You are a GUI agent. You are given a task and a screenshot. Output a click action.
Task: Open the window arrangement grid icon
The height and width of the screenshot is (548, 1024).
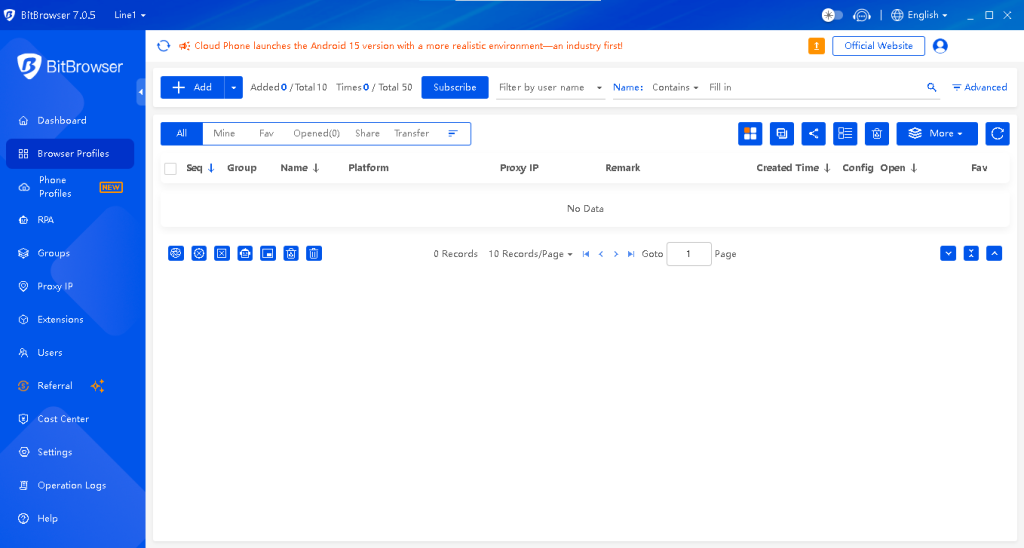750,133
